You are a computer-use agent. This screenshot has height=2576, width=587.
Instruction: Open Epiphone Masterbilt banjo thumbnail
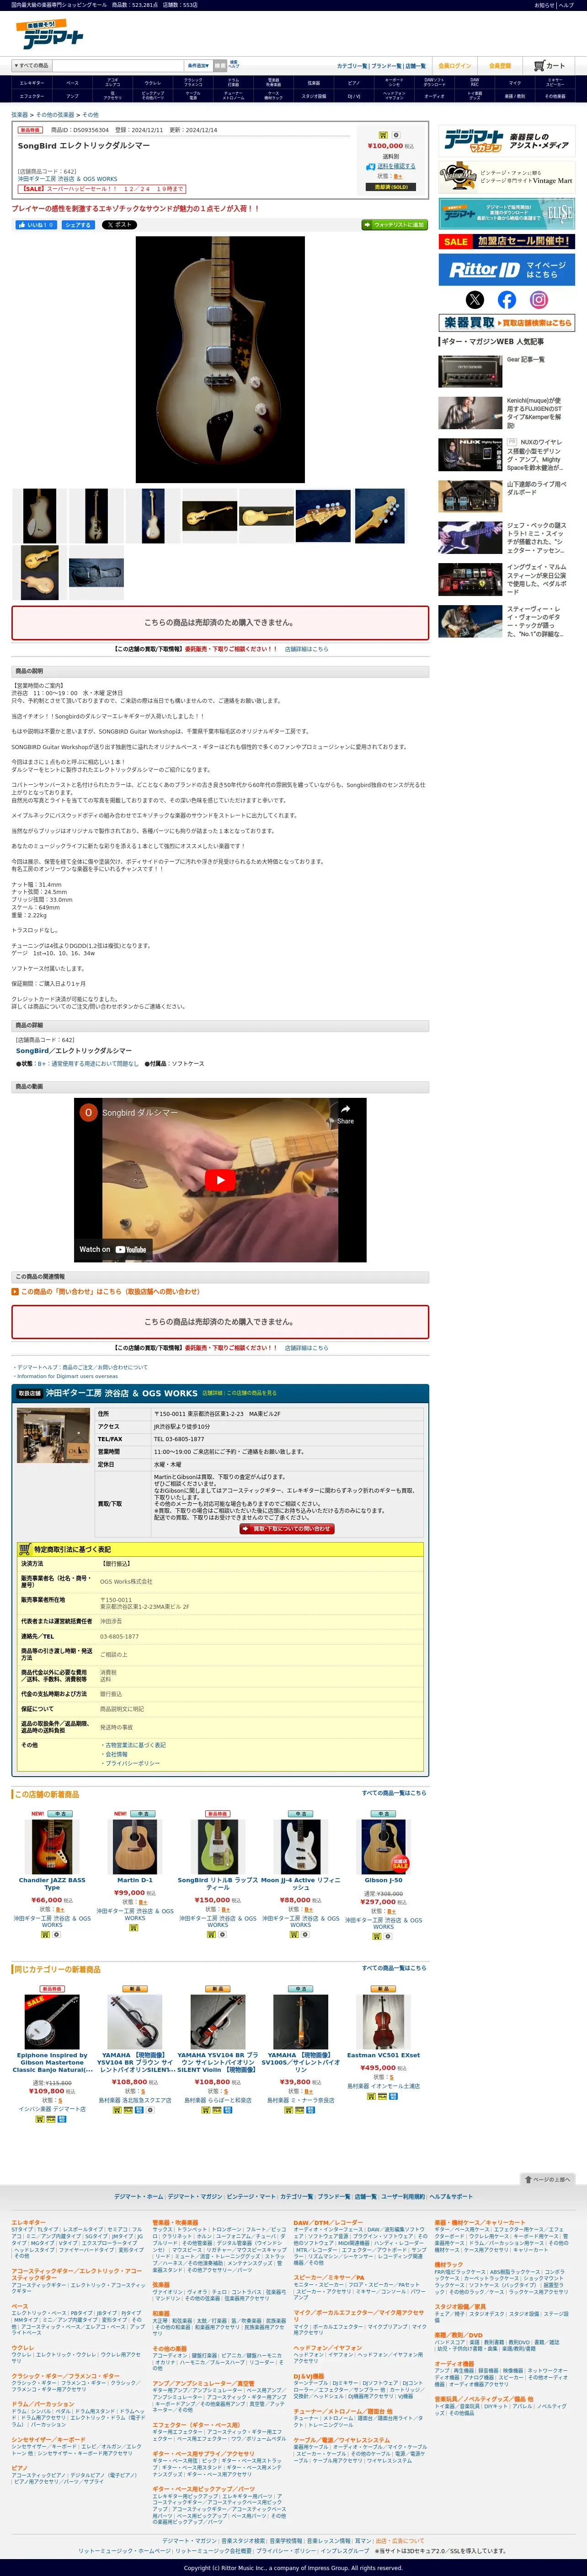52,2021
